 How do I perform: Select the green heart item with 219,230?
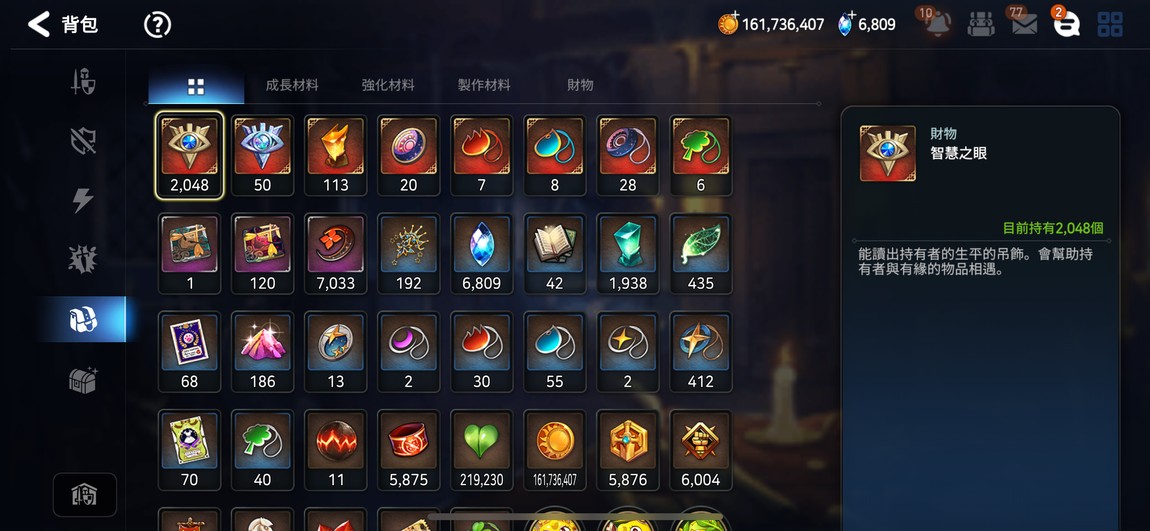point(482,450)
